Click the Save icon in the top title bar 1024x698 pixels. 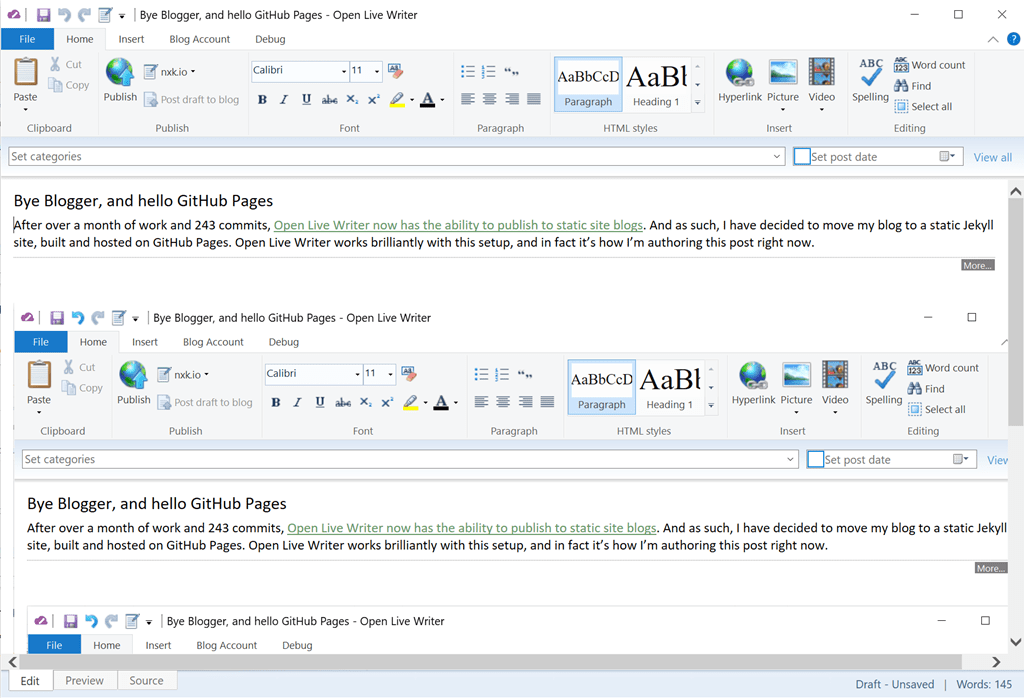point(43,15)
